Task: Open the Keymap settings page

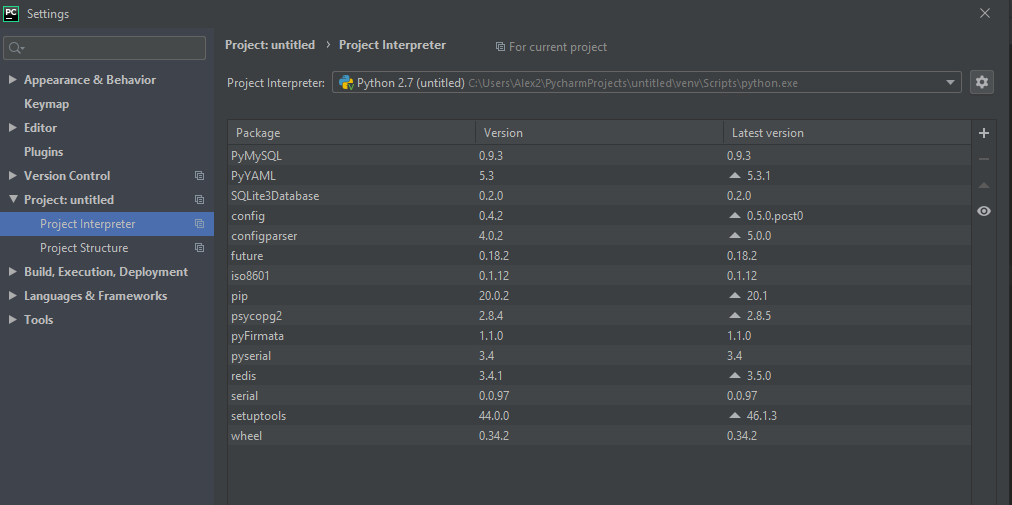Action: [x=46, y=104]
